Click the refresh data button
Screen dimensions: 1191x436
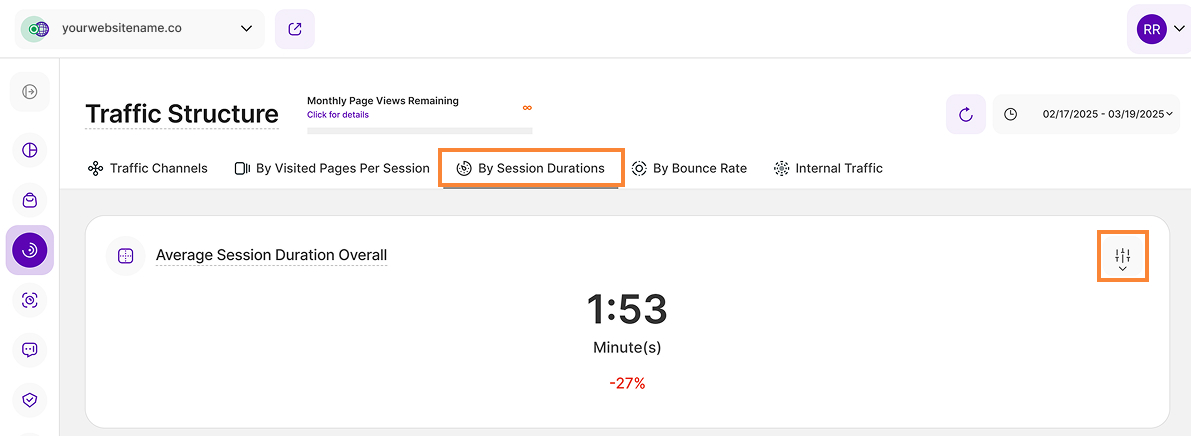966,114
